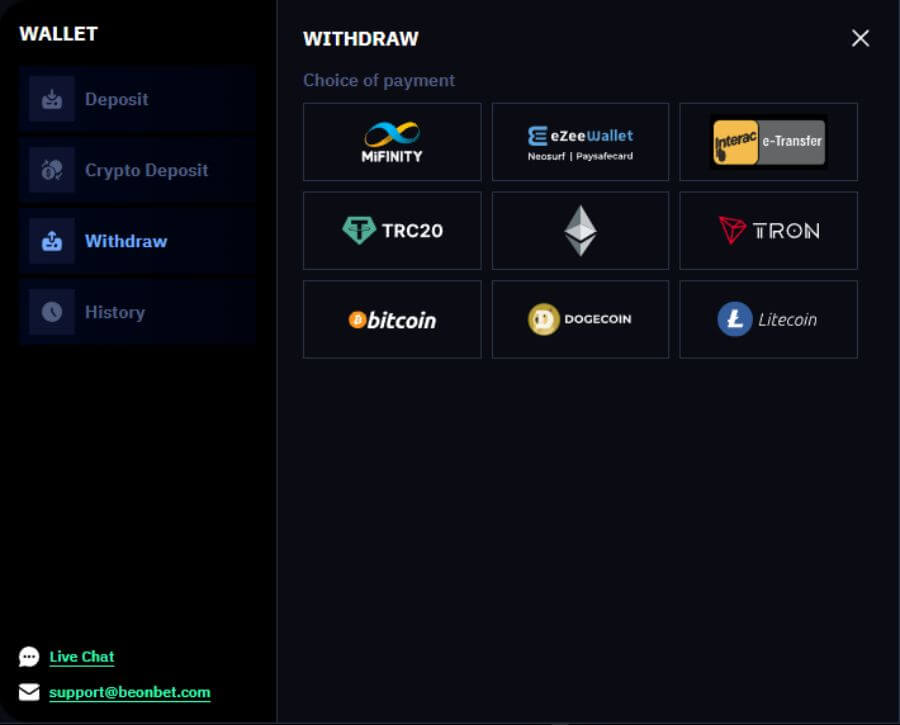This screenshot has width=900, height=725.
Task: Select Litecoin withdrawal option
Action: click(769, 319)
